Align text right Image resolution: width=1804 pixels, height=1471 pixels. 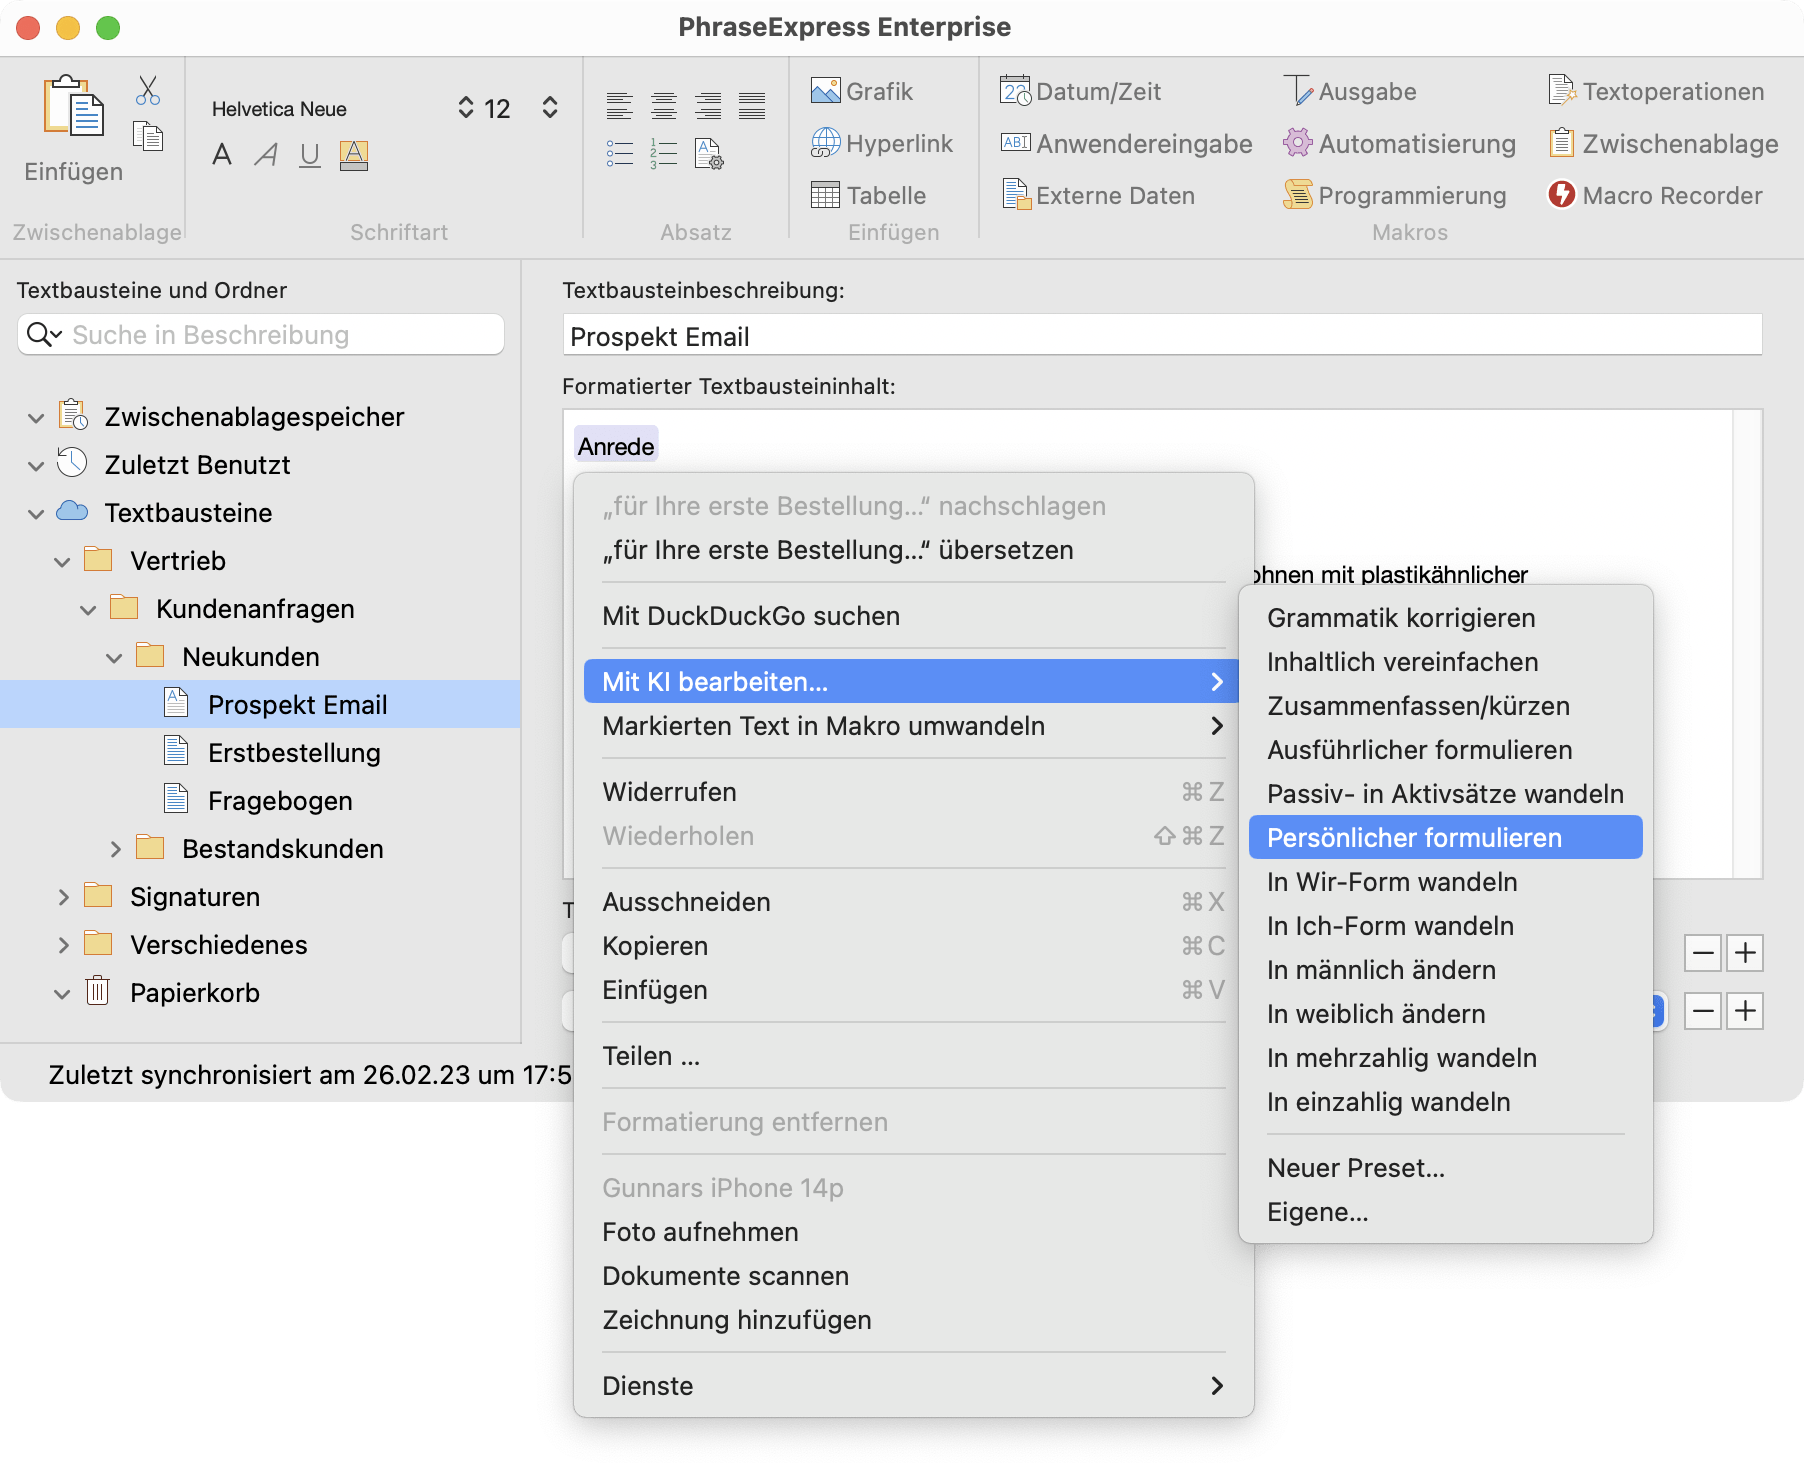(x=708, y=105)
